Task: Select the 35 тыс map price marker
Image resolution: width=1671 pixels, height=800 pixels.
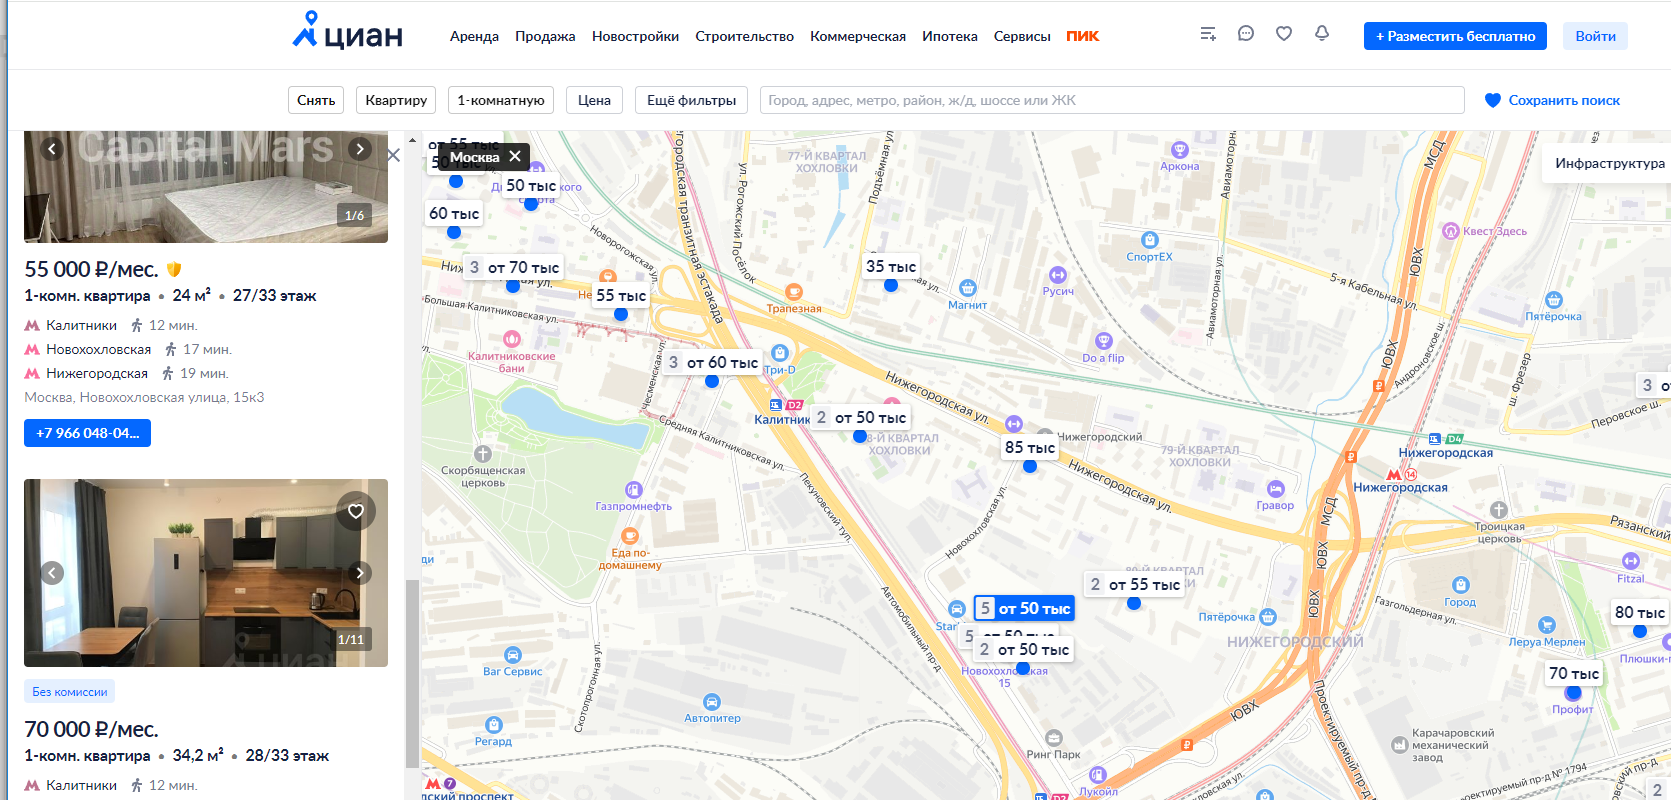Action: point(891,266)
